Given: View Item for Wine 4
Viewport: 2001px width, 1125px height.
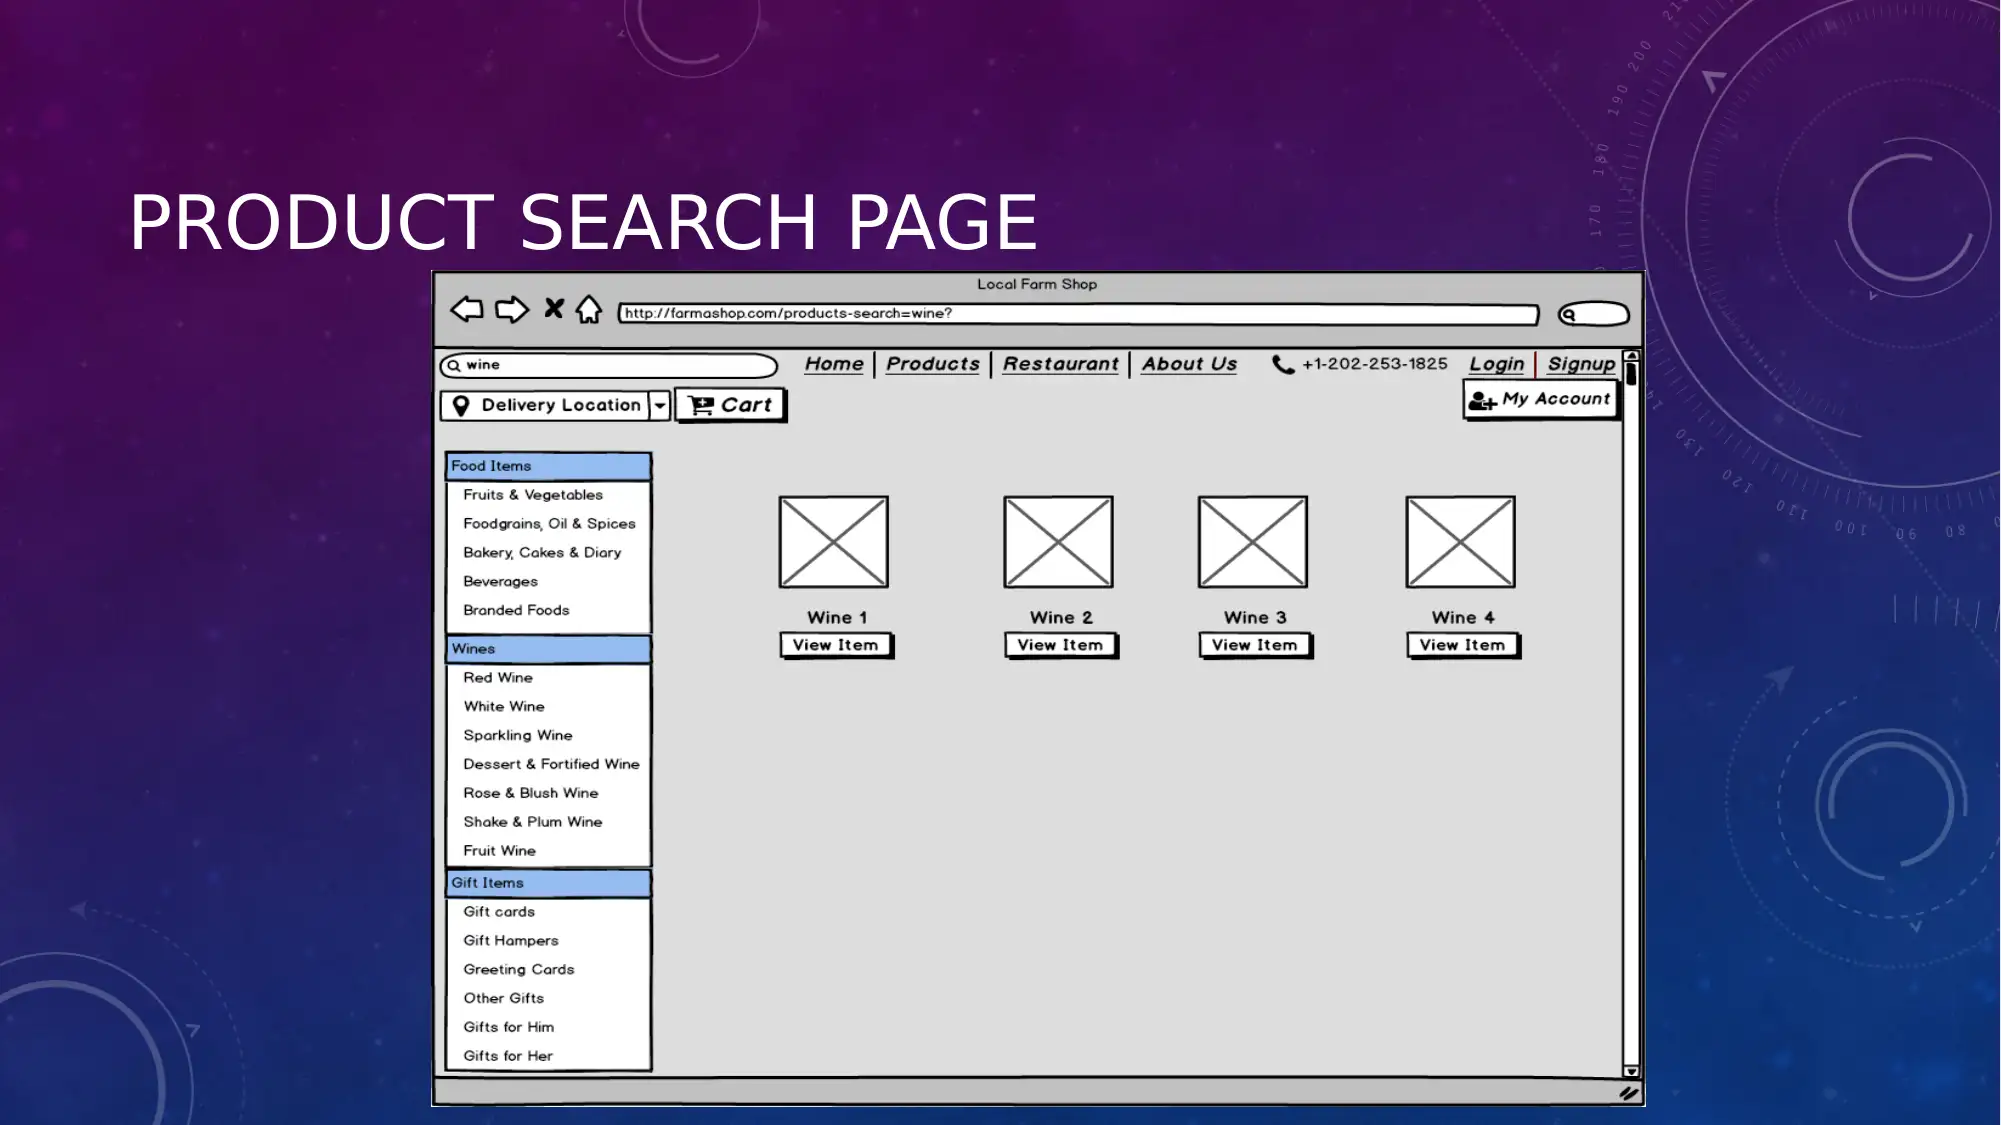Looking at the screenshot, I should 1463,646.
